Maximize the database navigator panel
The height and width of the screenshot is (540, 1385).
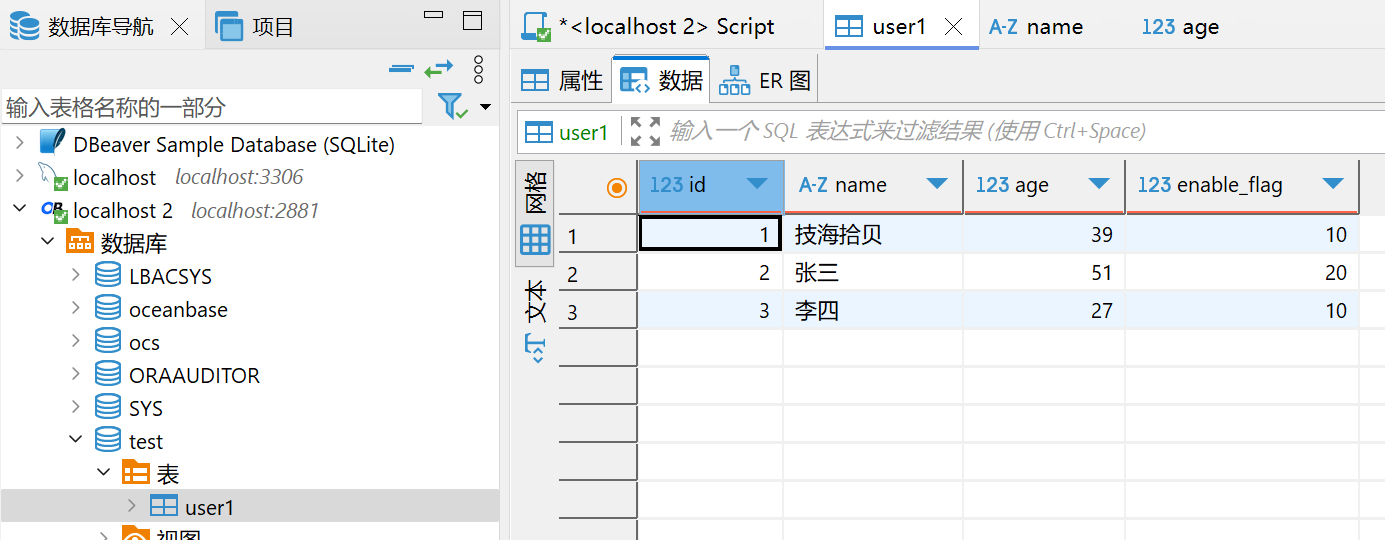point(472,19)
